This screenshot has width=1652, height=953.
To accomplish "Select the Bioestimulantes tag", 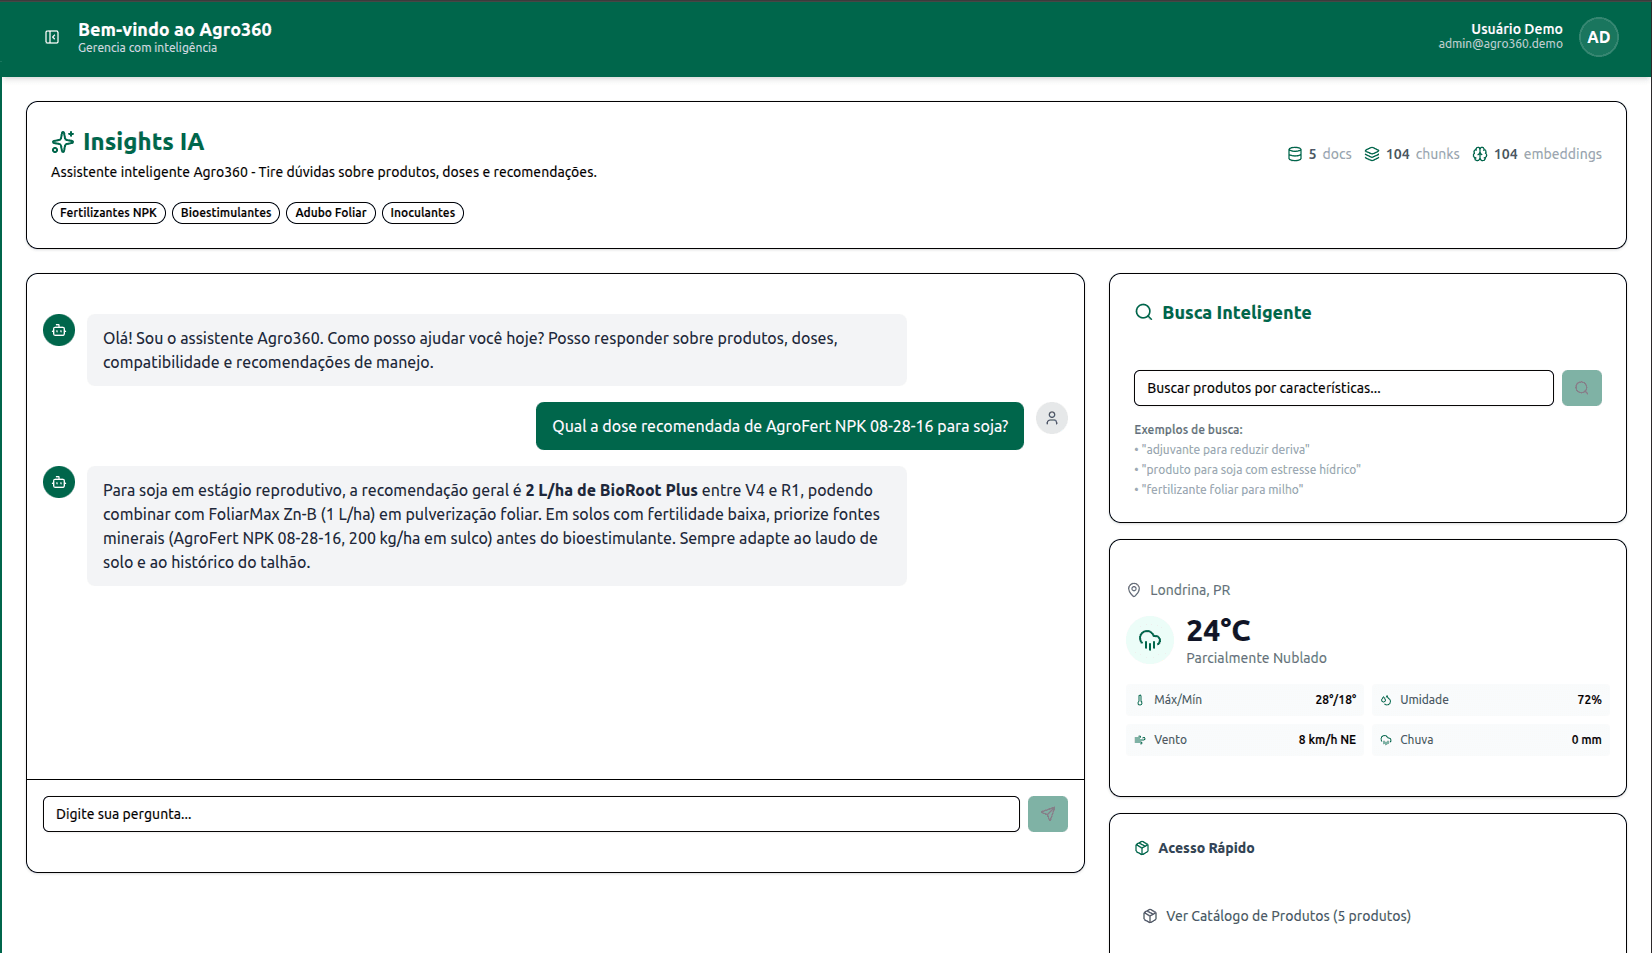I will coord(226,213).
